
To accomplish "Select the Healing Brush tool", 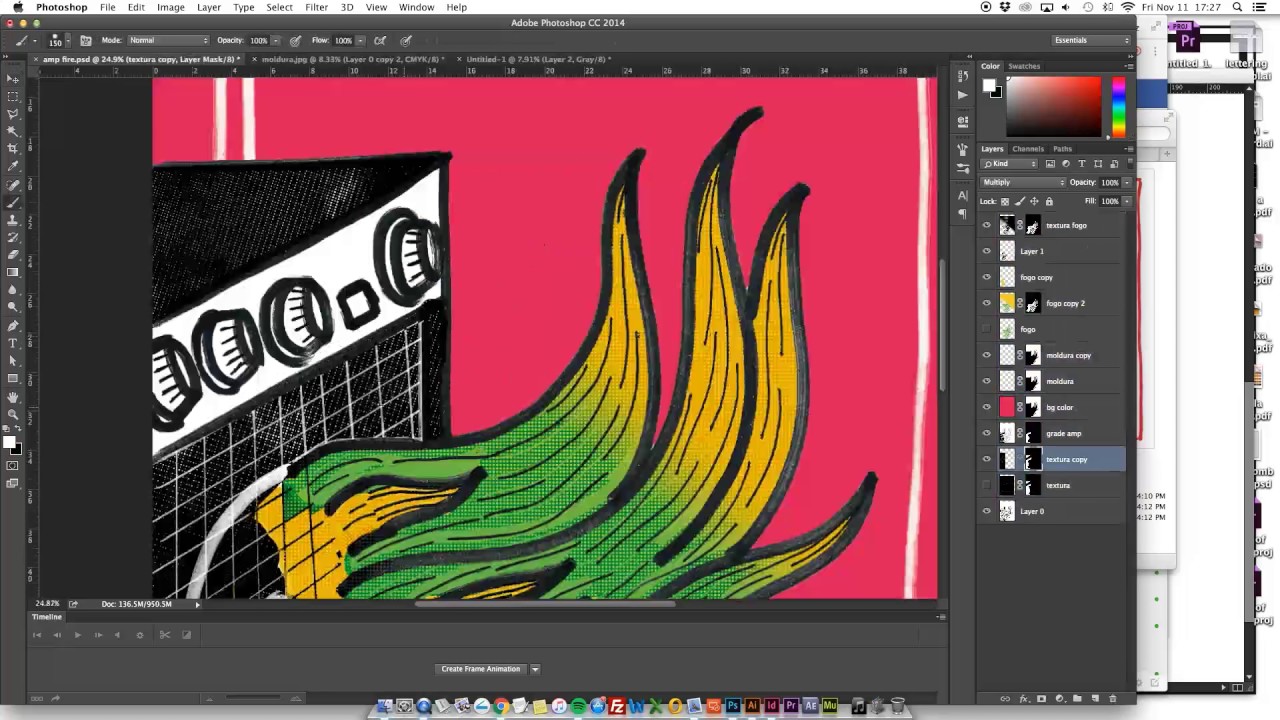I will (13, 185).
